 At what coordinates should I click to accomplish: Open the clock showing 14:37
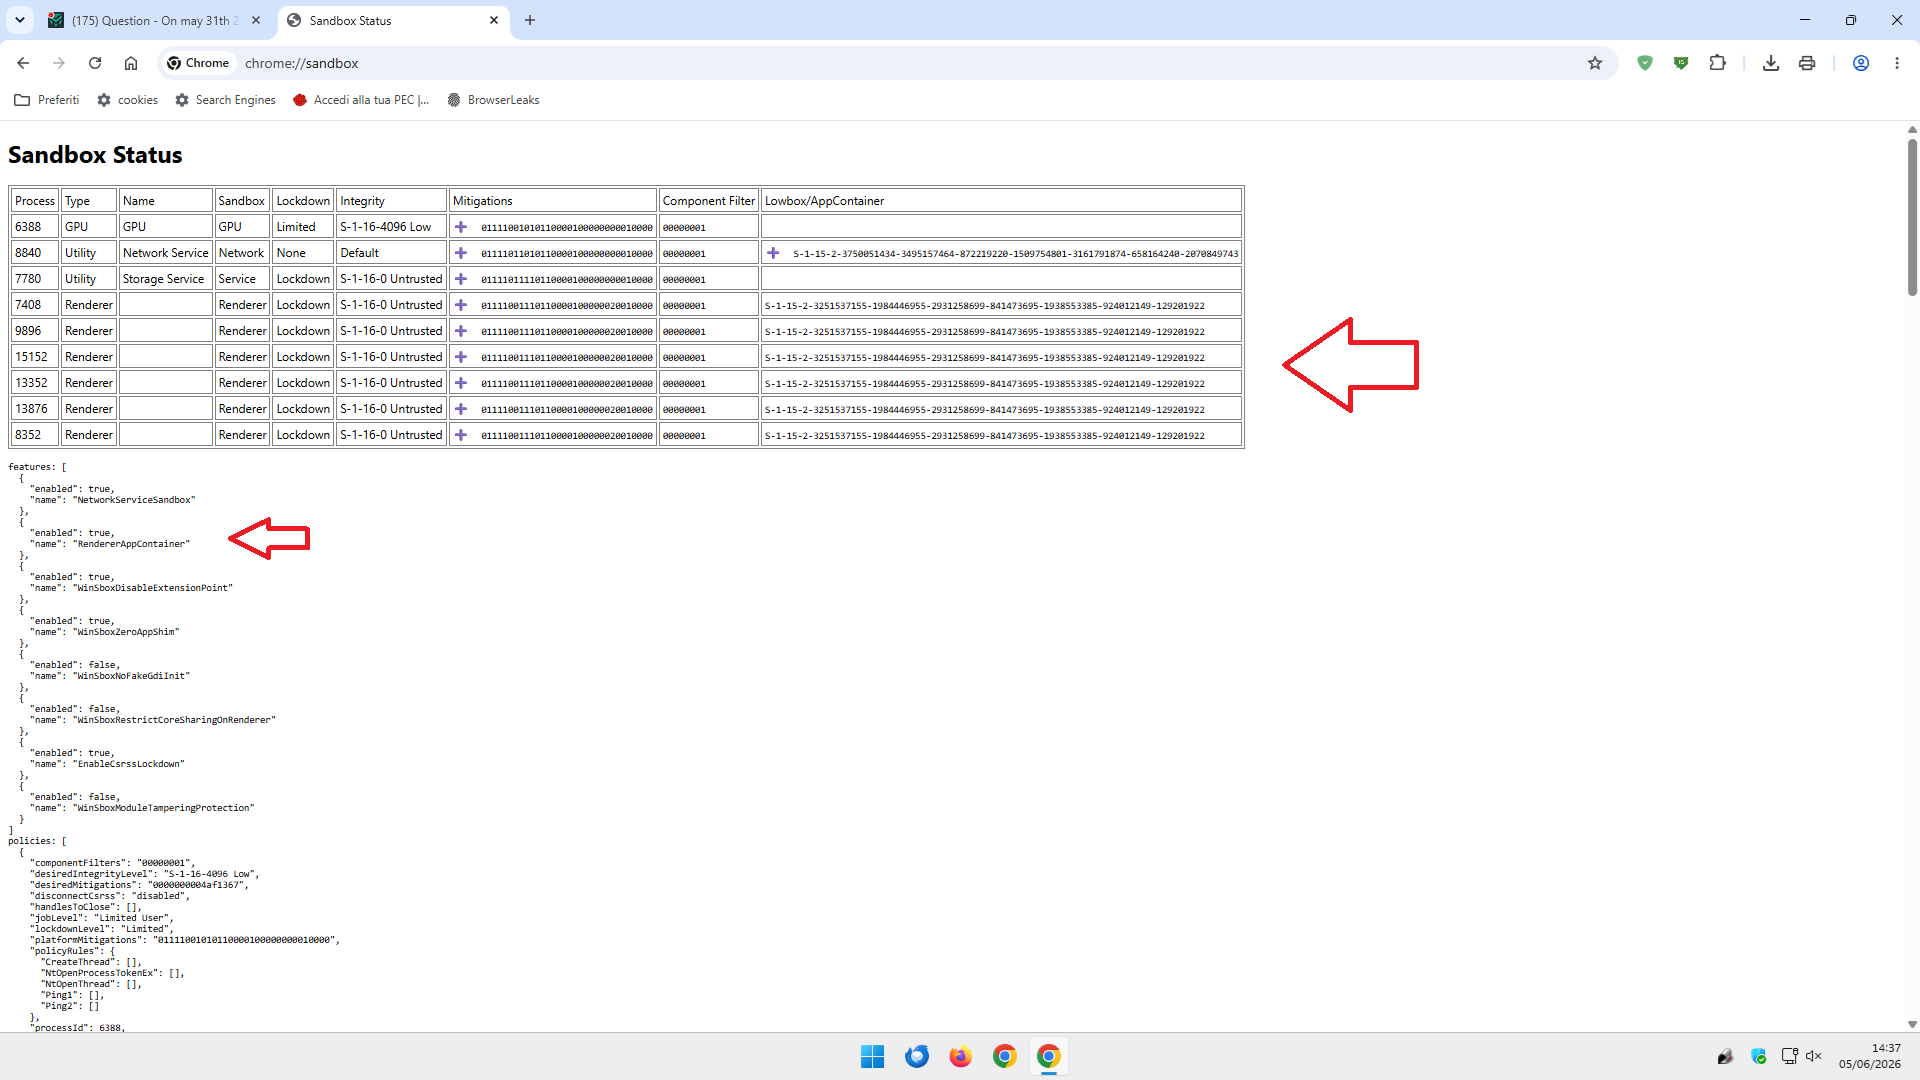click(x=1869, y=1056)
